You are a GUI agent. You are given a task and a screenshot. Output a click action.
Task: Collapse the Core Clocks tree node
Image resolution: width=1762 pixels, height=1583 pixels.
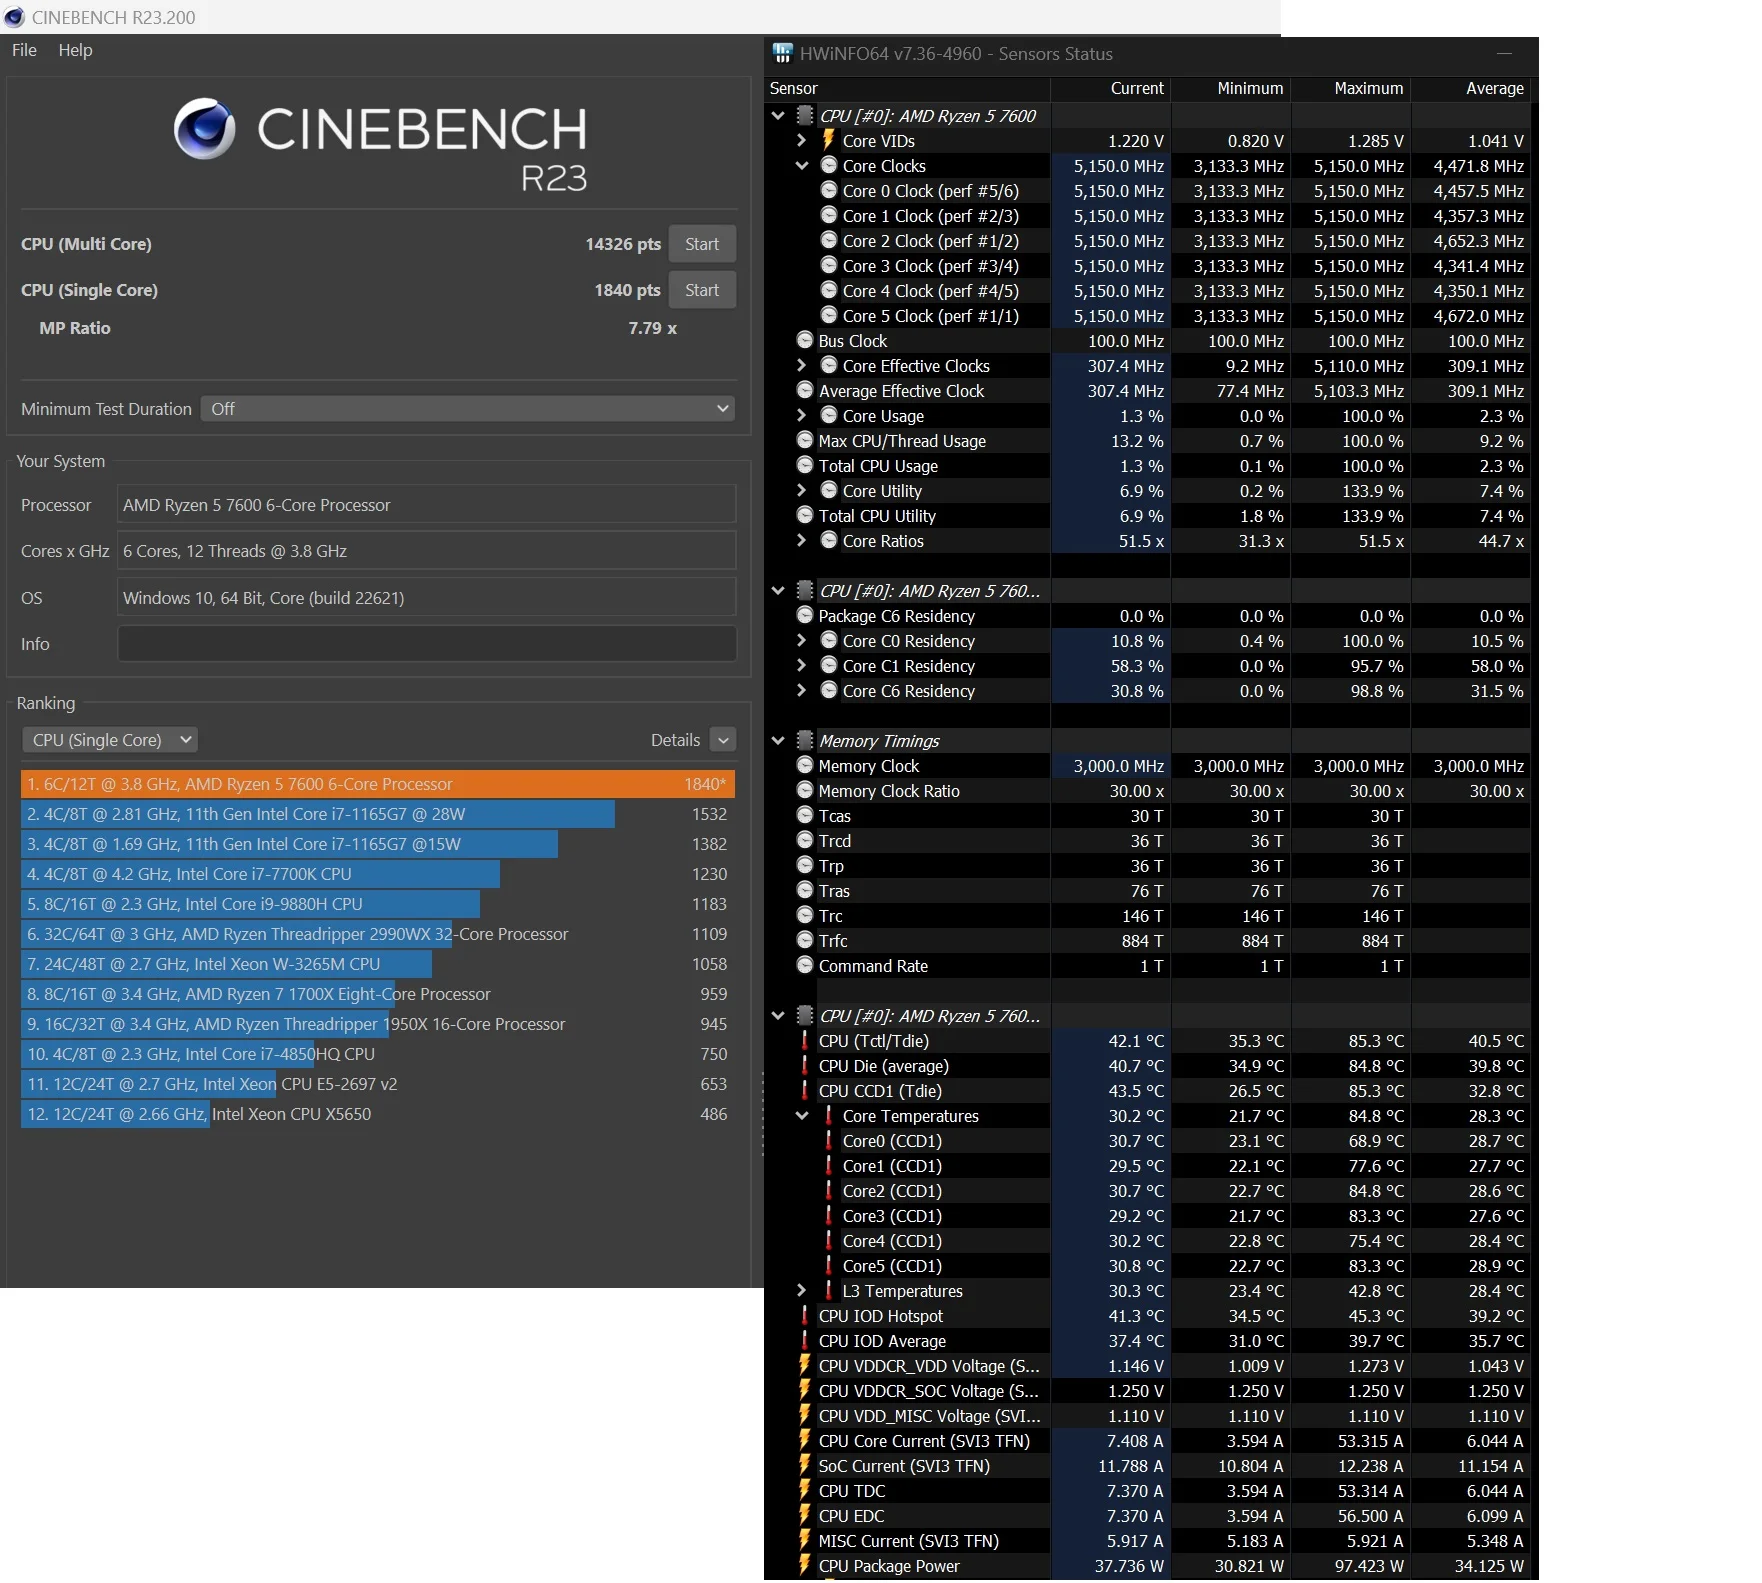click(802, 165)
